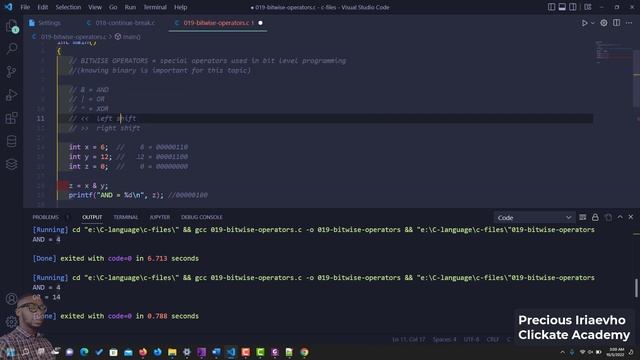Image resolution: width=640 pixels, height=360 pixels.
Task: Click the Run Code play icon
Action: click(x=584, y=23)
